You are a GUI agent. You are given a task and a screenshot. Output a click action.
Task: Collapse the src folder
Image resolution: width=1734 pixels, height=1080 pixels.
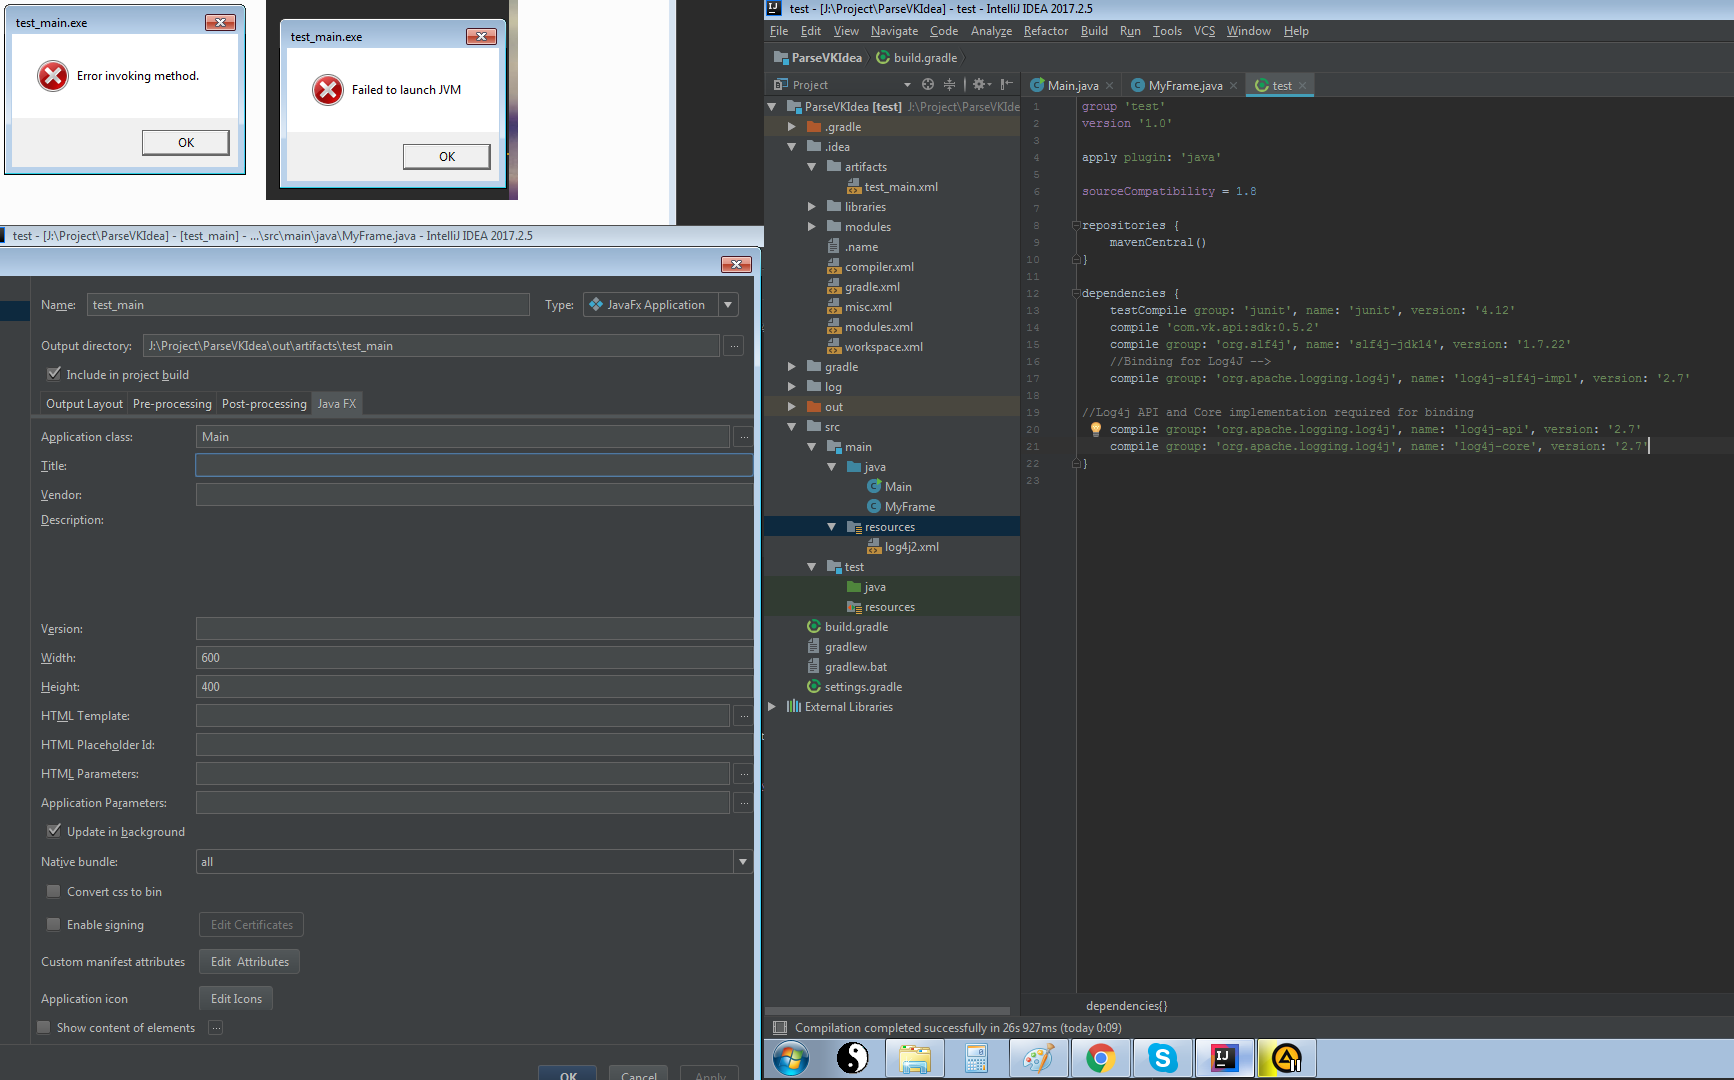(x=791, y=427)
